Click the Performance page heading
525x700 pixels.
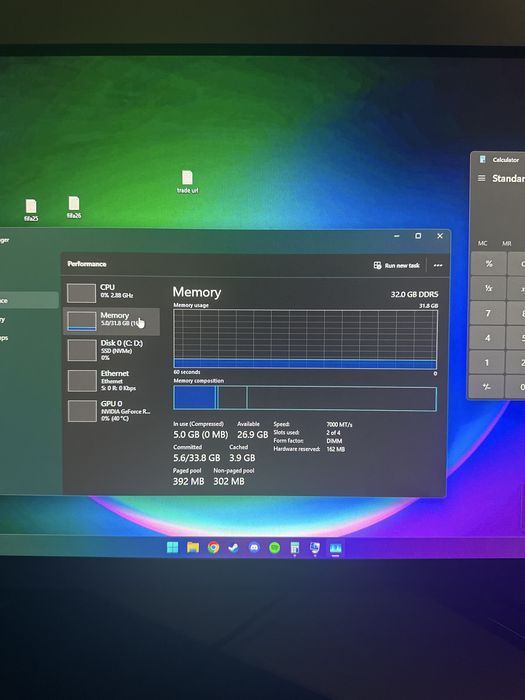click(87, 264)
